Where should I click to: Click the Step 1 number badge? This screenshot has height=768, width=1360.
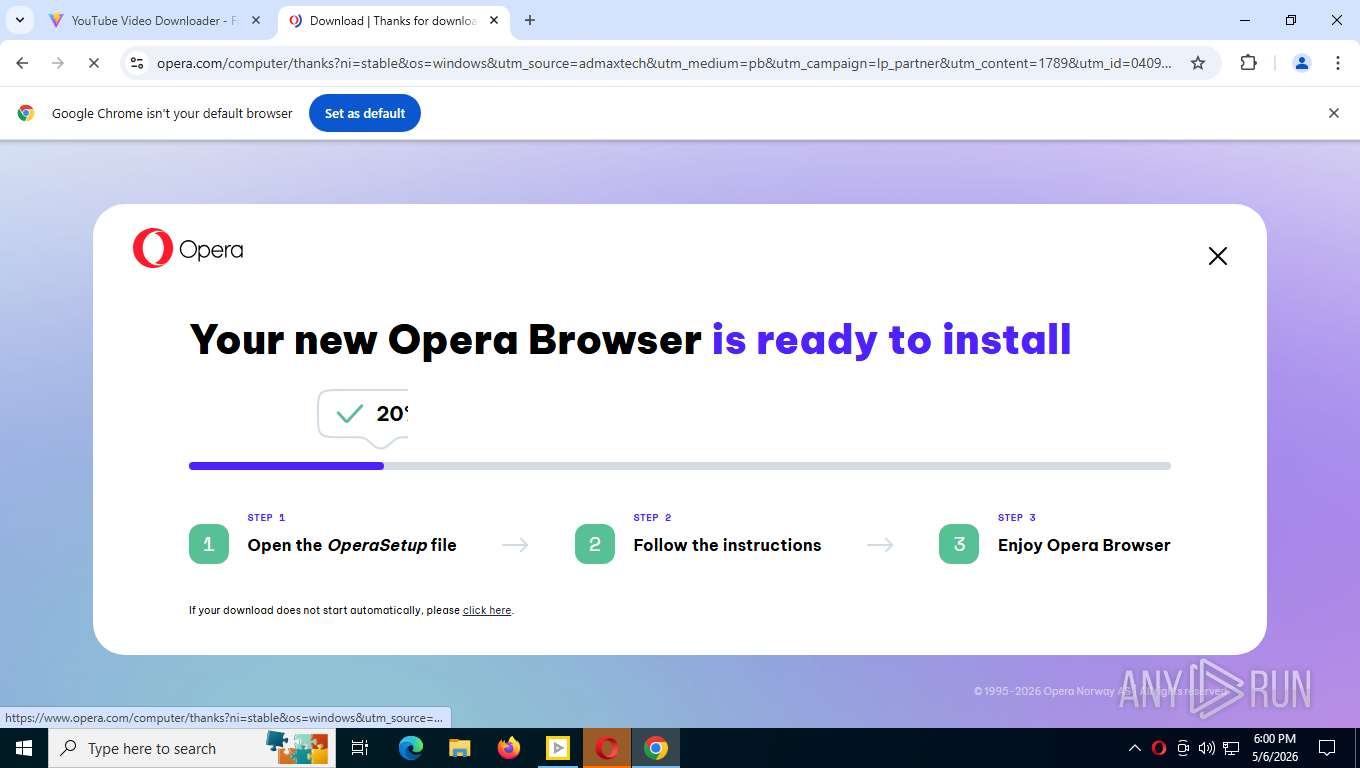click(209, 544)
